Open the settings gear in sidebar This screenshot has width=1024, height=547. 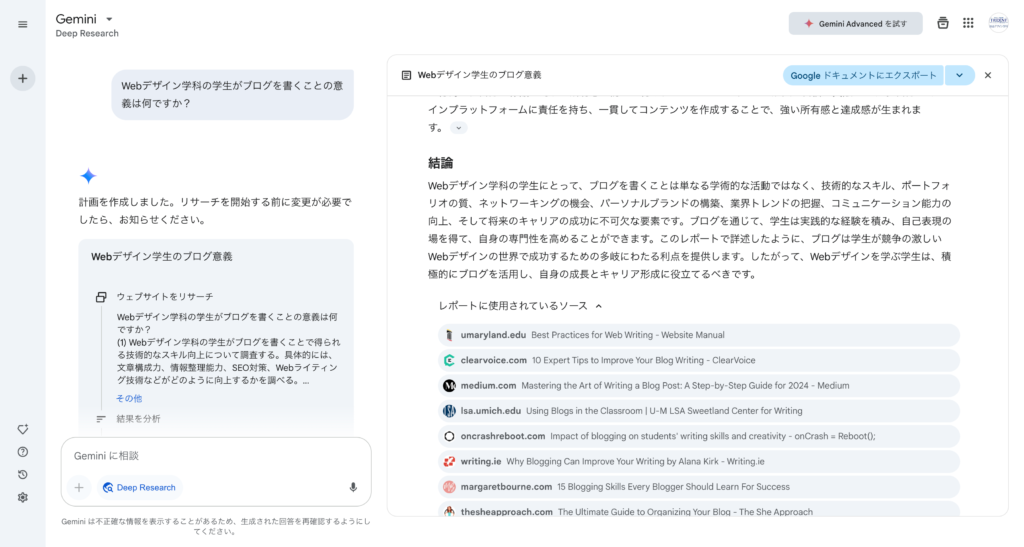(x=23, y=497)
